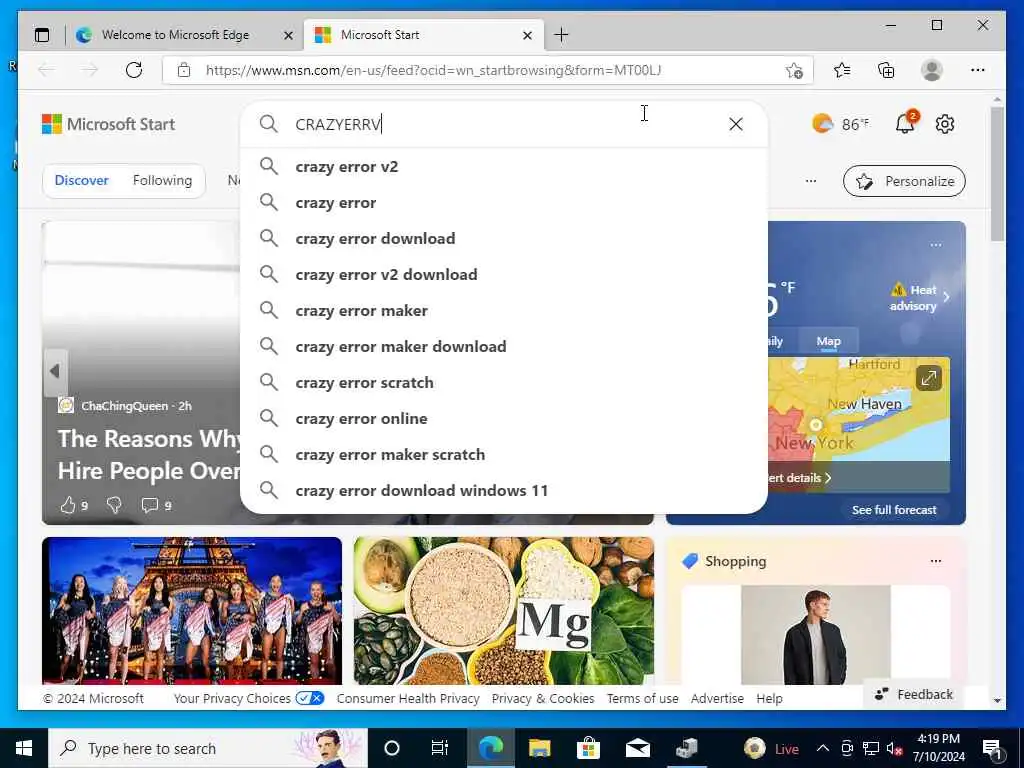Open weather card more options
This screenshot has height=768, width=1024.
[936, 245]
